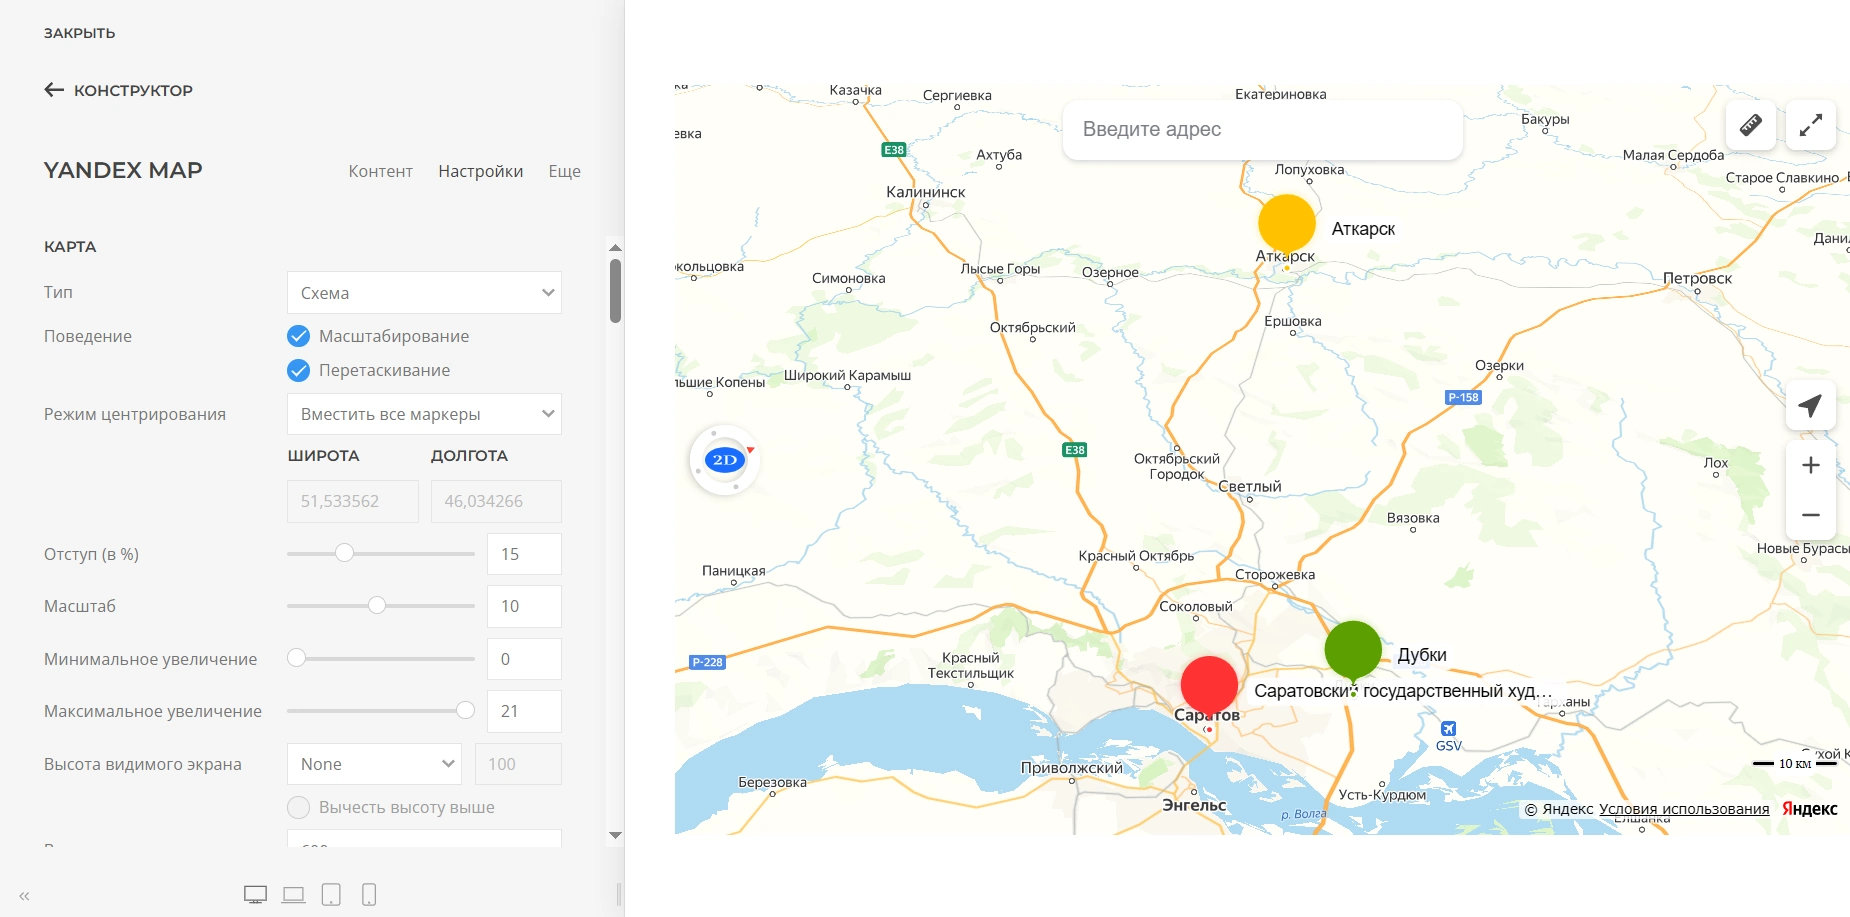This screenshot has width=1850, height=917.
Task: Open the Еще tab
Action: tap(564, 171)
